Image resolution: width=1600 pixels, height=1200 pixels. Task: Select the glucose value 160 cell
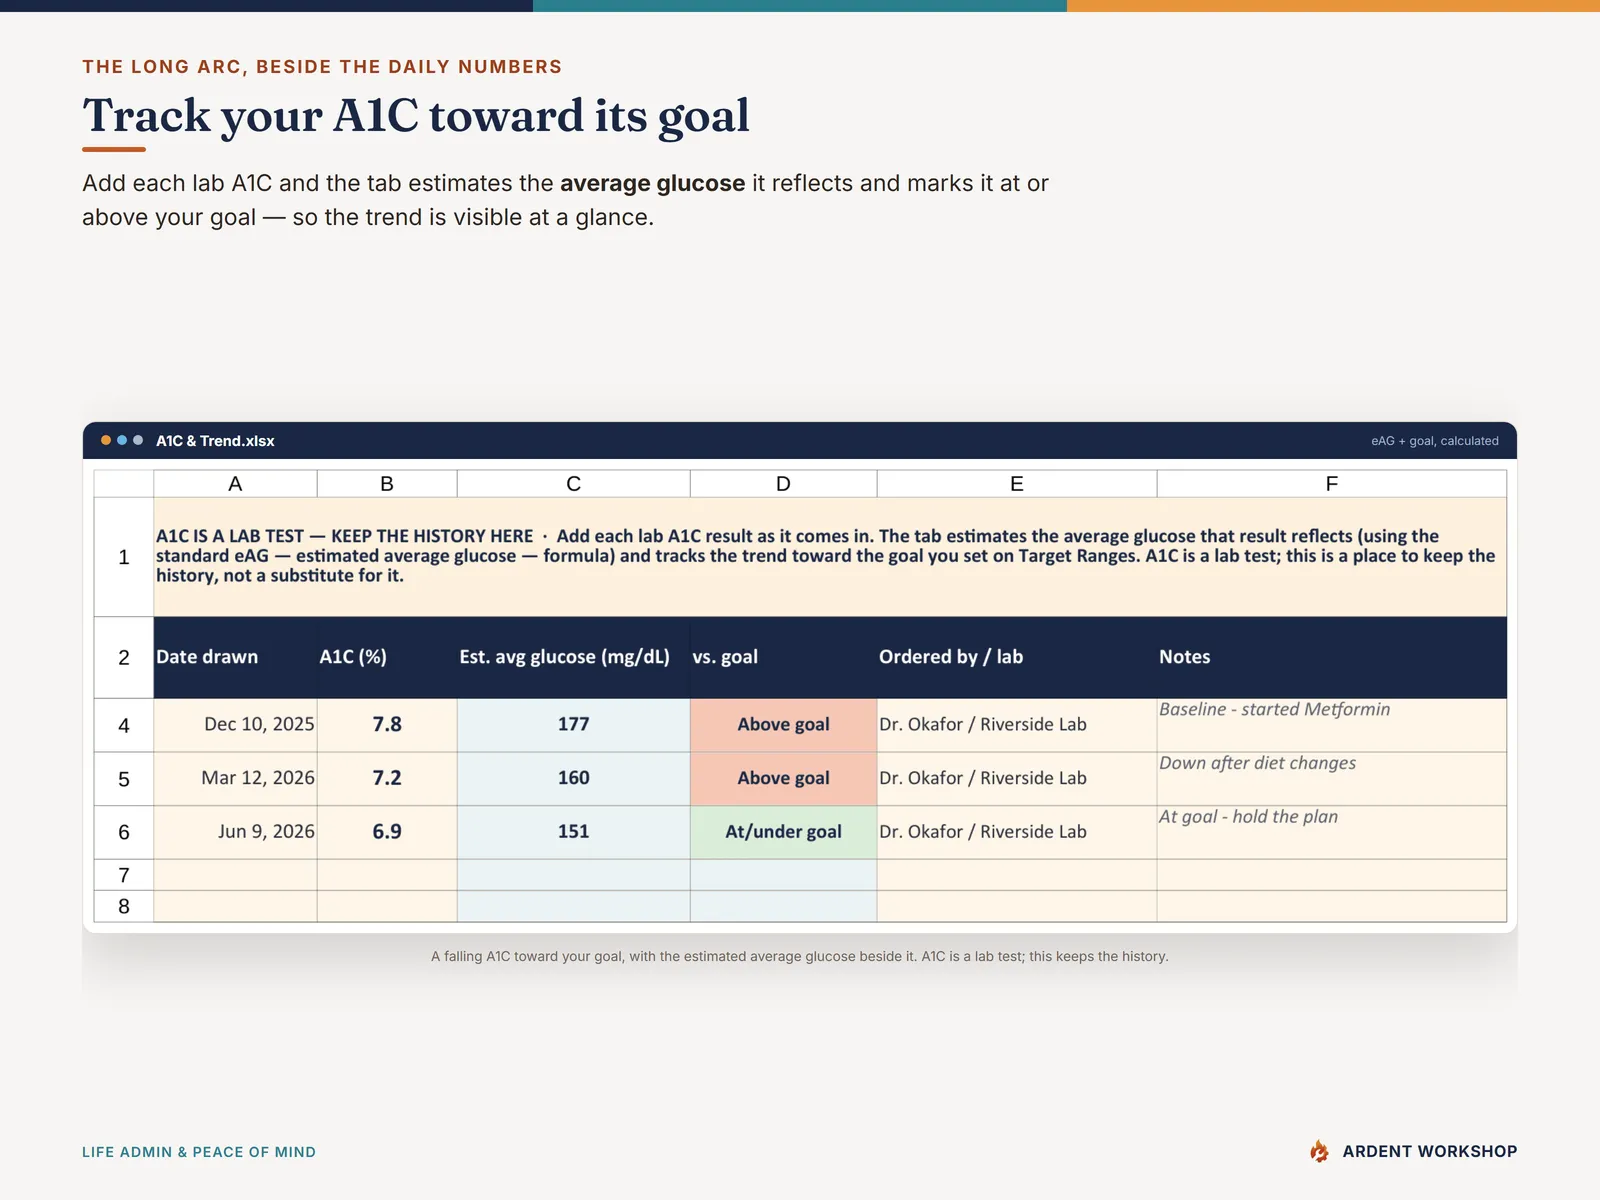tap(573, 779)
